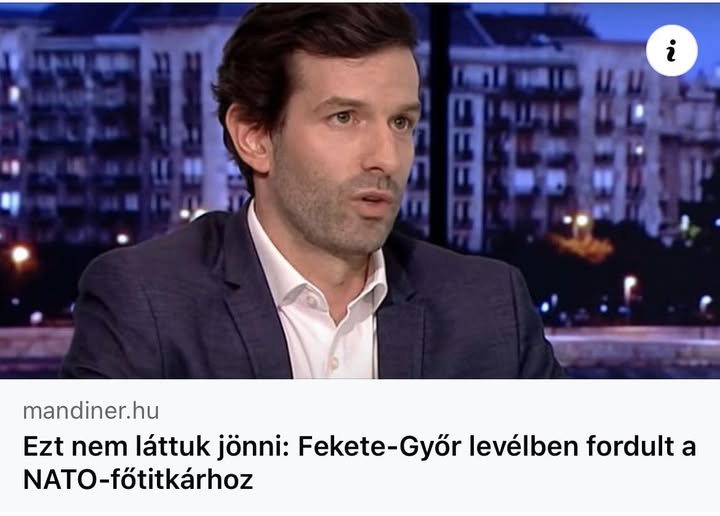
Task: Show link details via the white info badge
Action: (672, 50)
